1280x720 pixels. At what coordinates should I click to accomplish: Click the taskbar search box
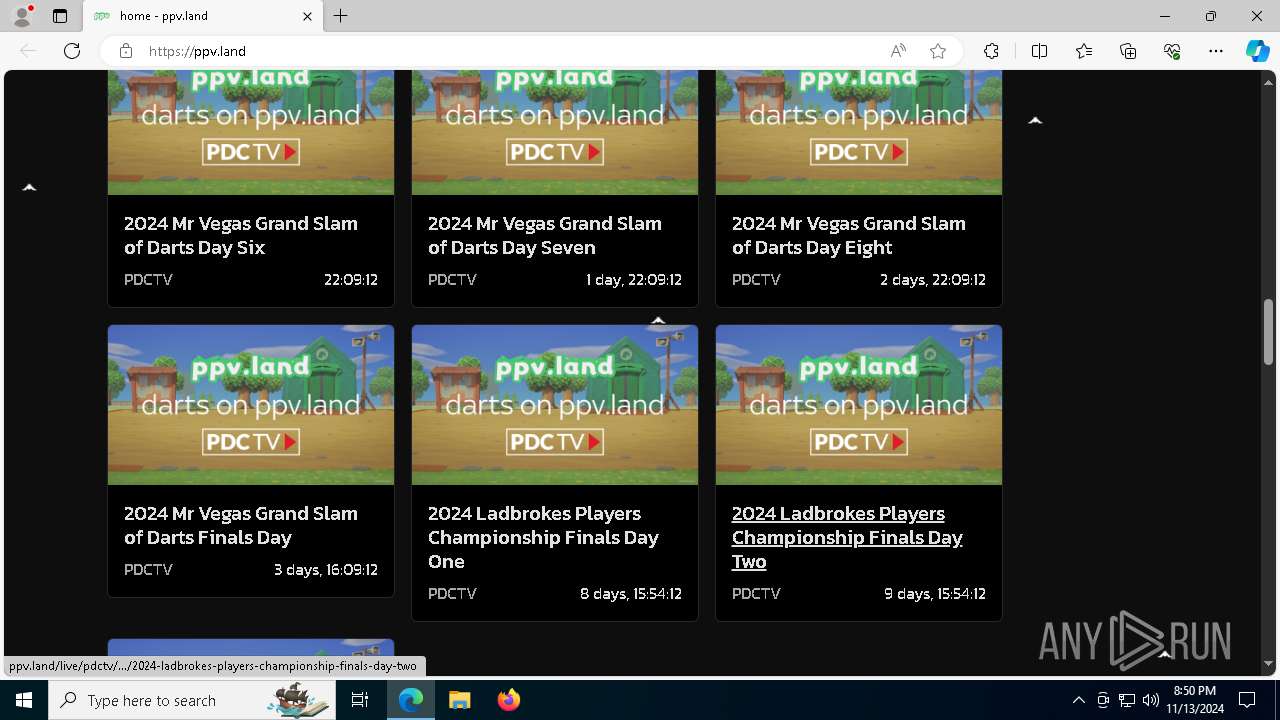coord(193,700)
